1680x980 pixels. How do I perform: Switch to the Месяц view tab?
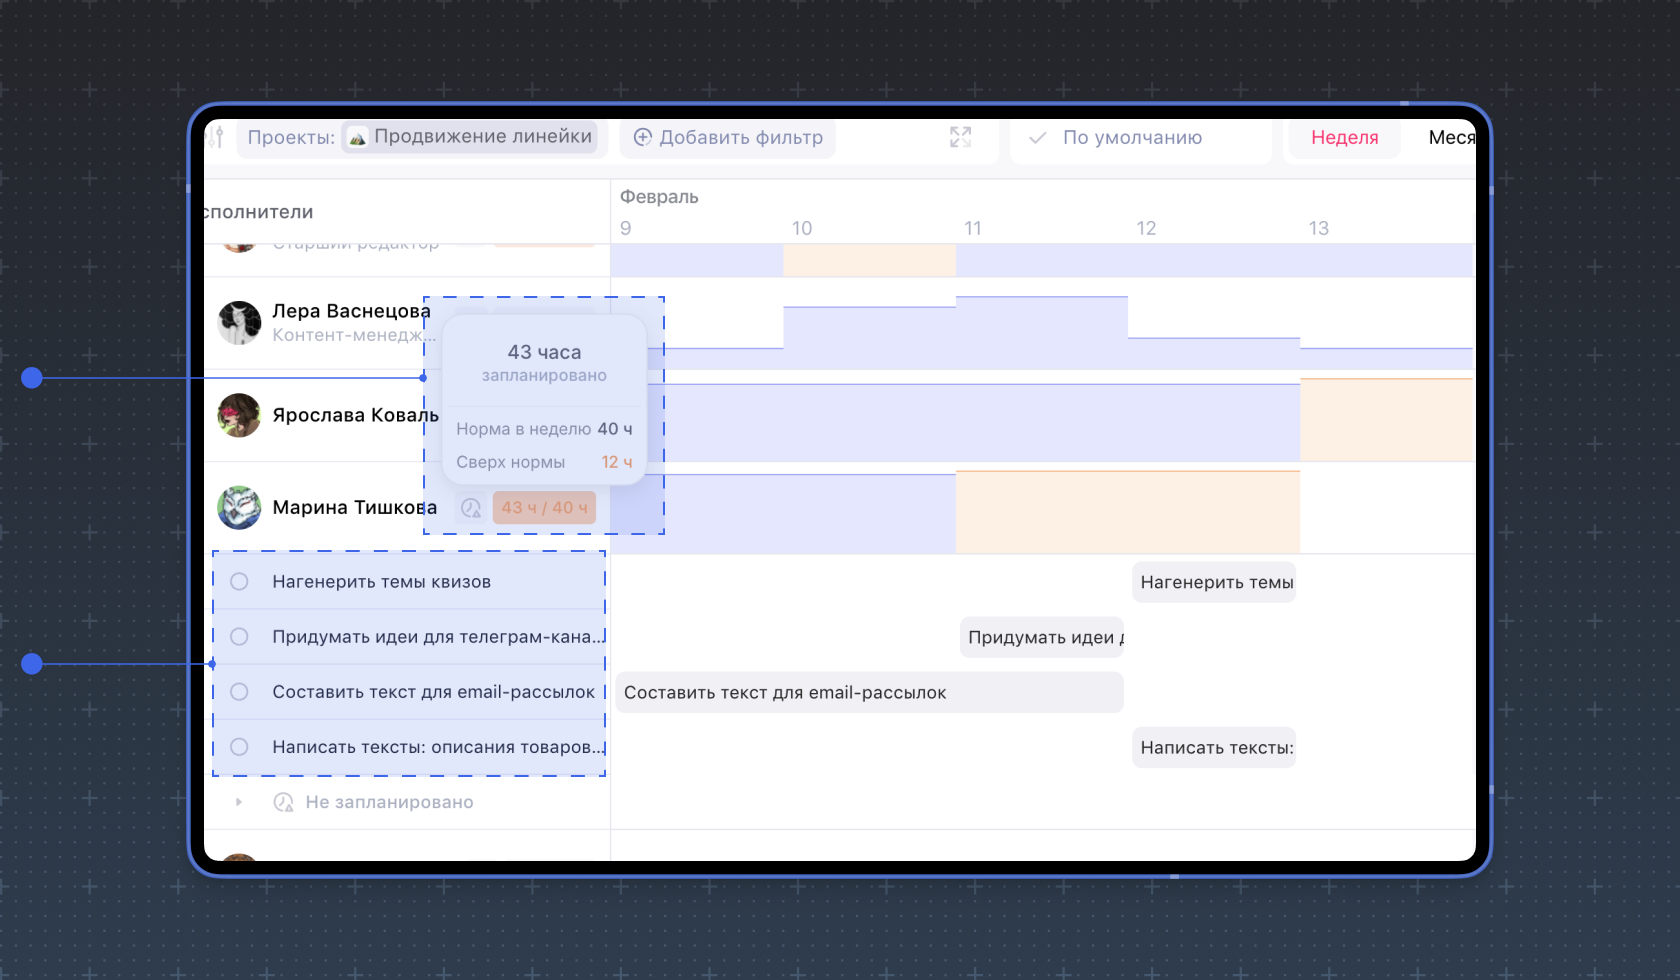pyautogui.click(x=1451, y=137)
